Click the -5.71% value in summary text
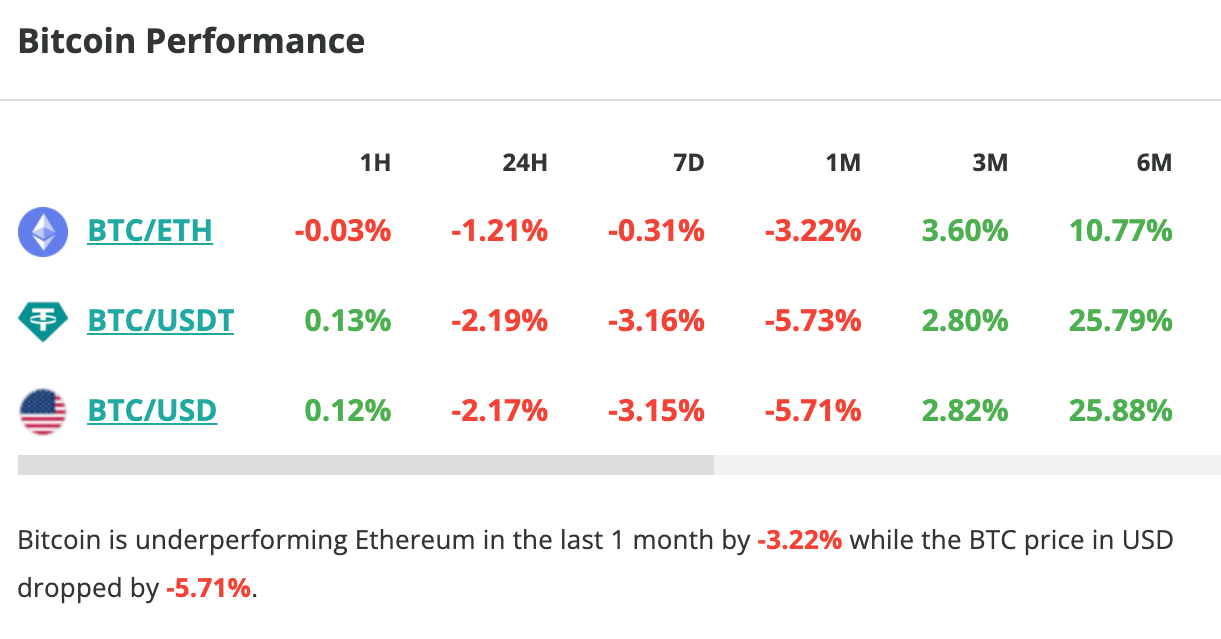 coord(212,588)
